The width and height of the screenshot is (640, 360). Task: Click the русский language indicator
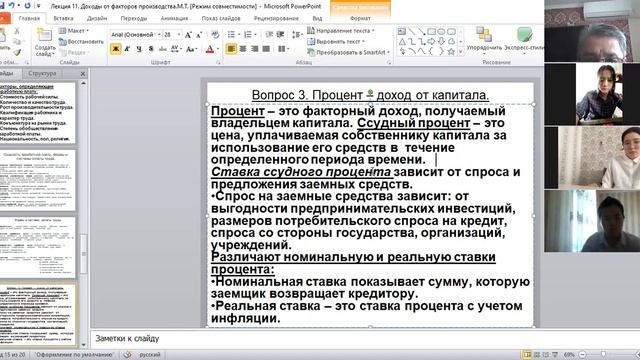[150, 355]
